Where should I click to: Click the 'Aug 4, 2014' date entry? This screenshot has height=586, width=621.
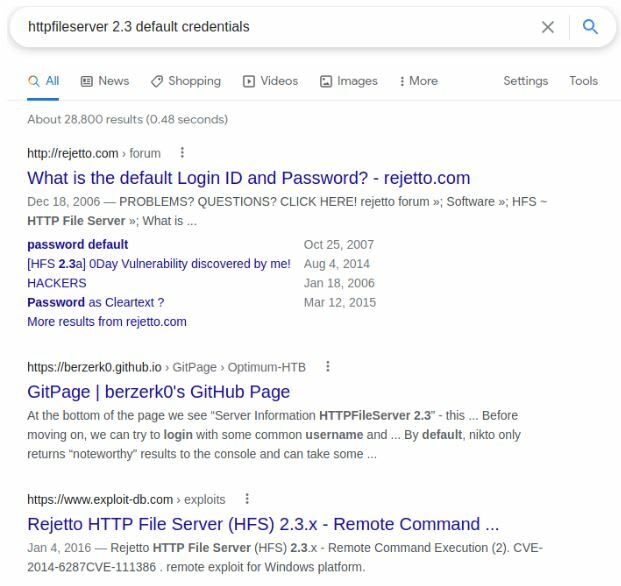pos(337,264)
